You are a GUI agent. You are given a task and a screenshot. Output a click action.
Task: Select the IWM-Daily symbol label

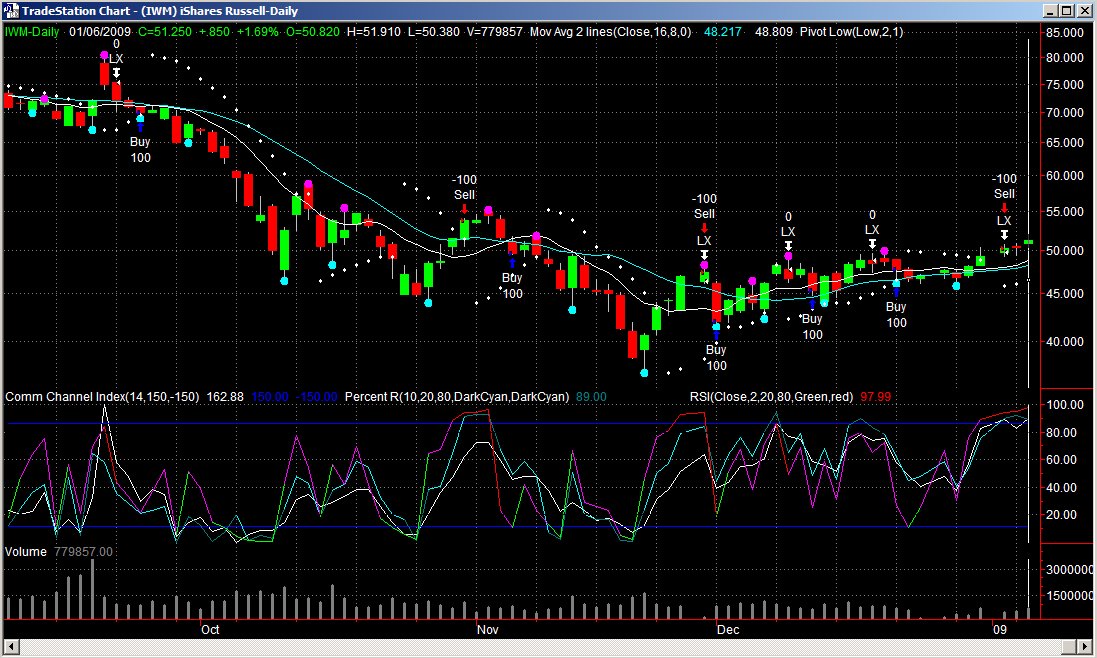[32, 32]
